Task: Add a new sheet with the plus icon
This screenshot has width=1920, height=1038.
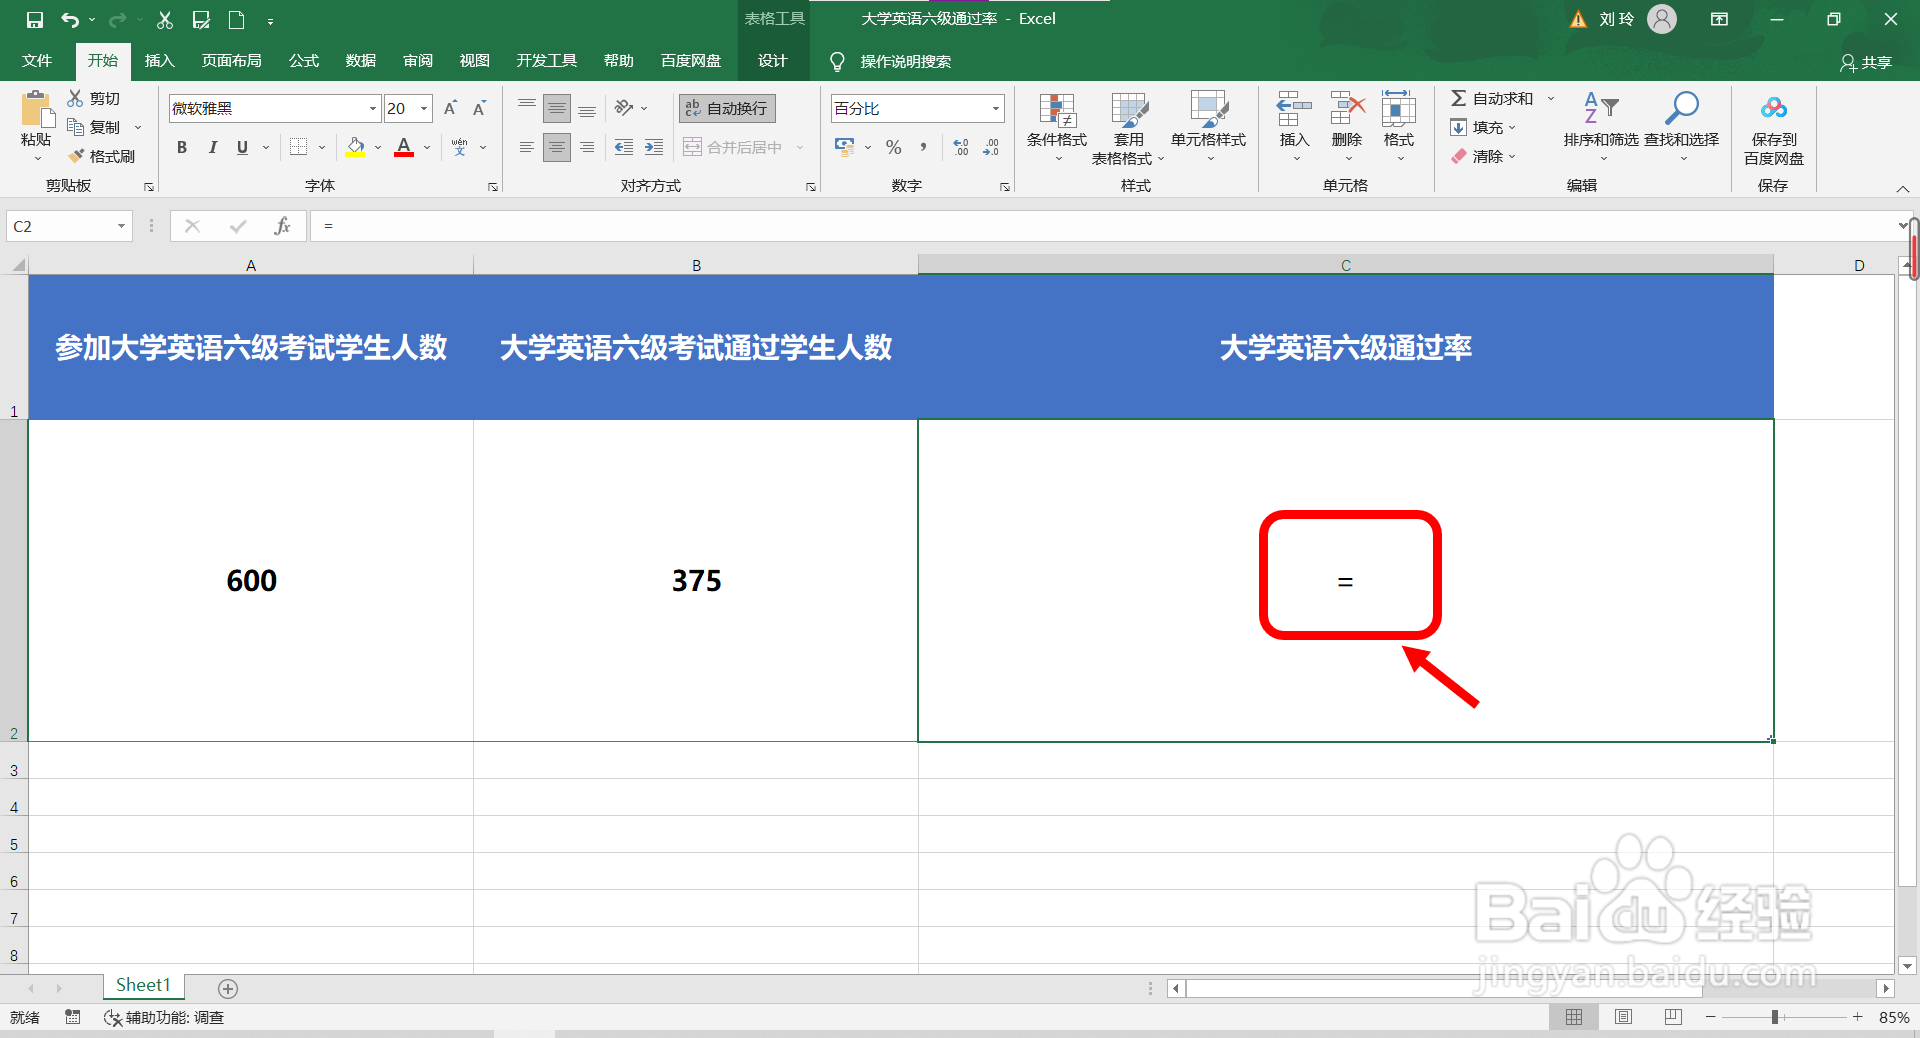Action: point(228,989)
